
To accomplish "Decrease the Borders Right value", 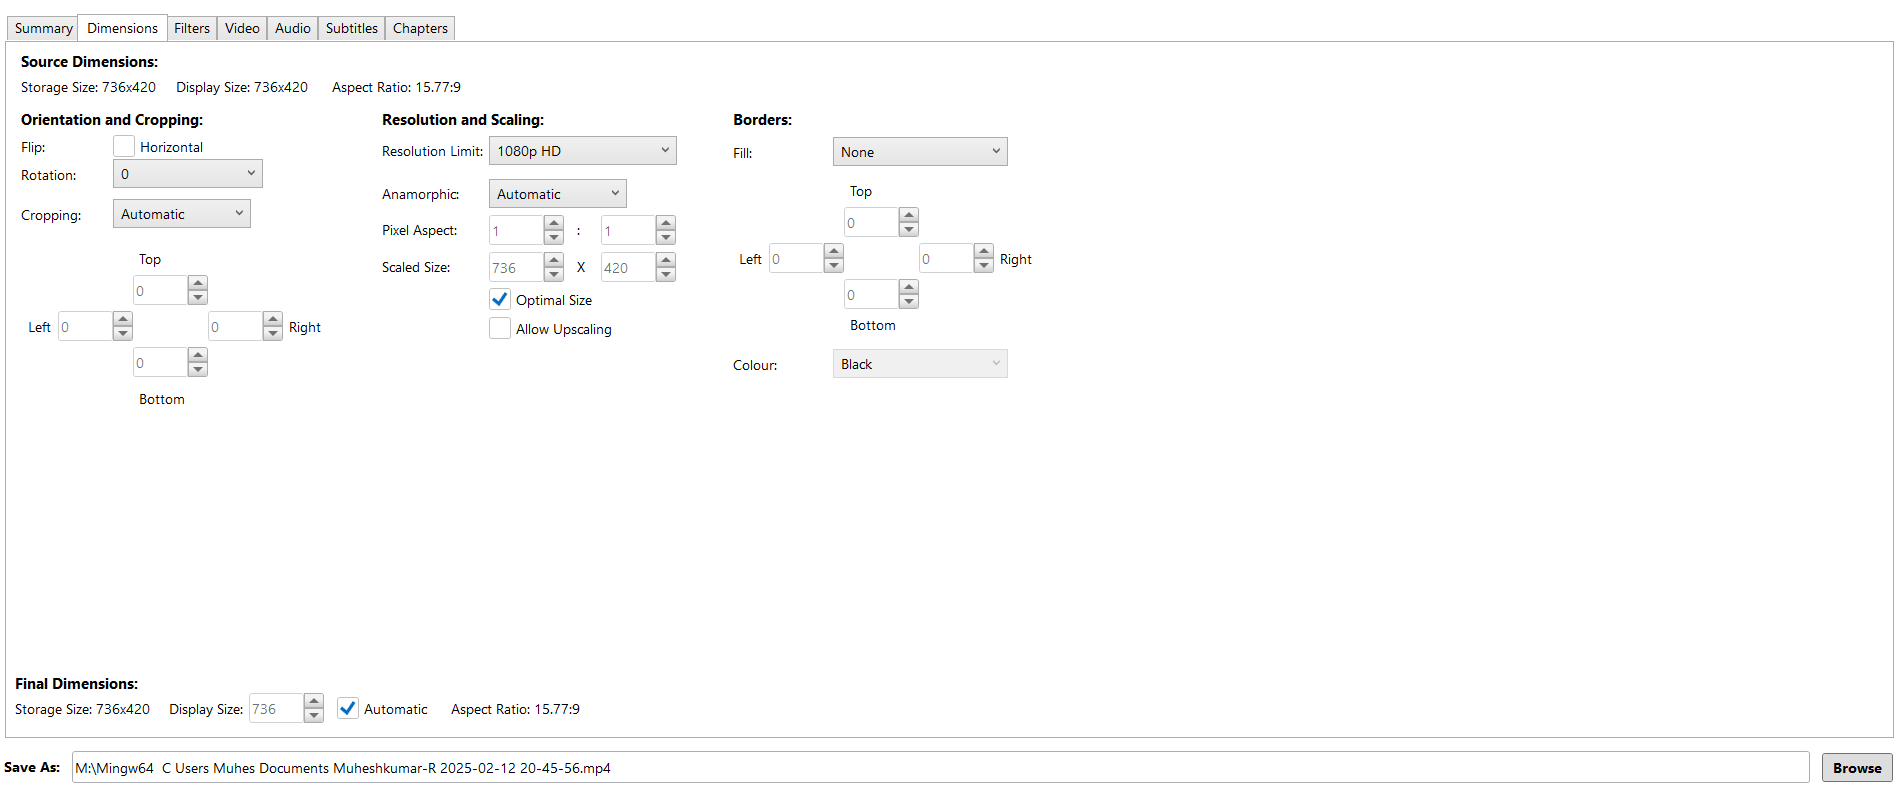I will pyautogui.click(x=984, y=265).
